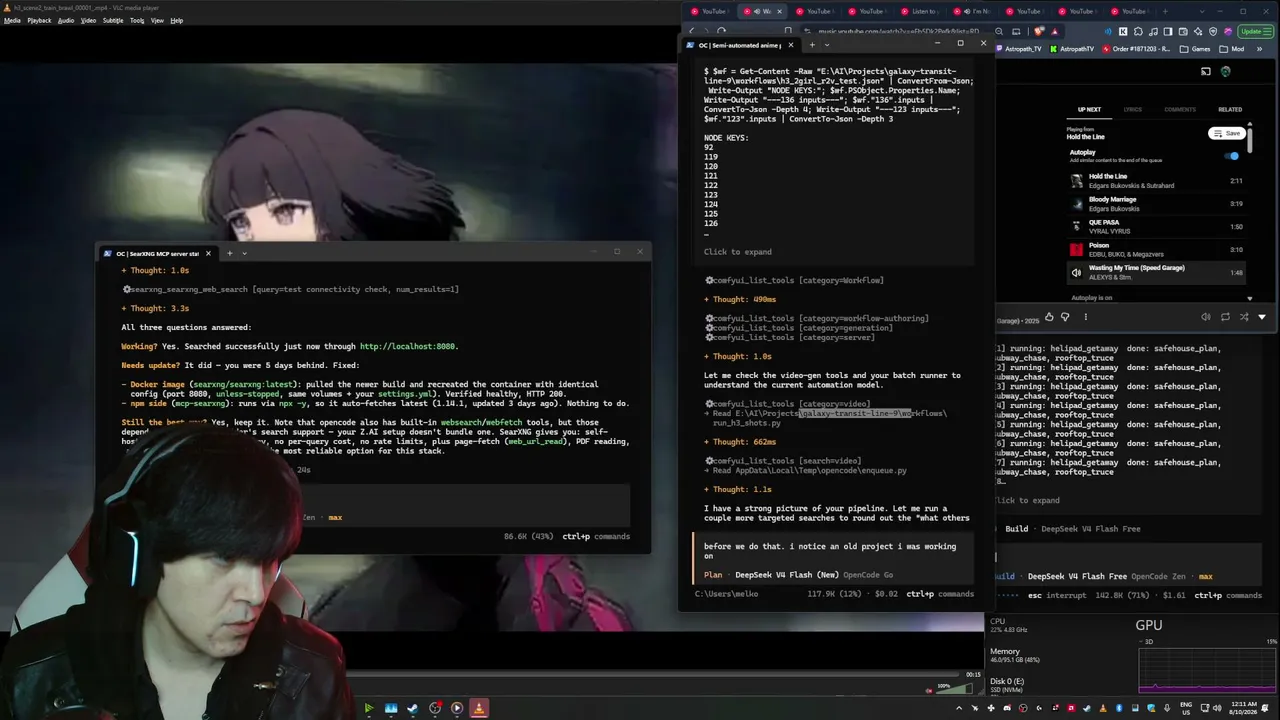Open VLC from taskbar
Image resolution: width=1280 pixels, height=720 pixels.
(x=479, y=708)
